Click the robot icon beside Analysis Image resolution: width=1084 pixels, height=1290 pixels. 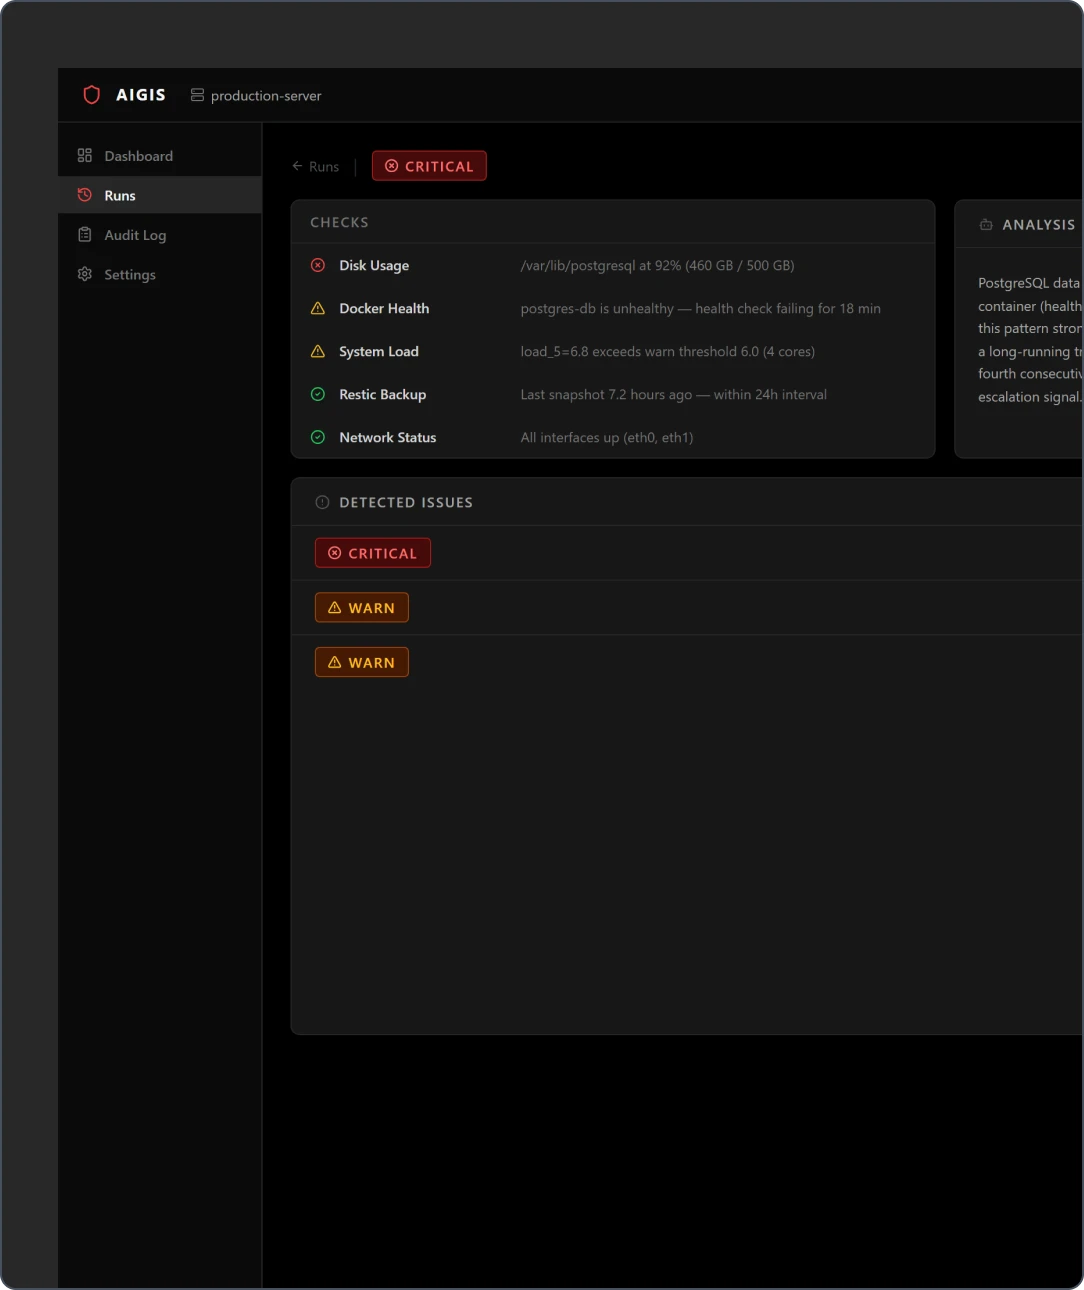click(986, 225)
